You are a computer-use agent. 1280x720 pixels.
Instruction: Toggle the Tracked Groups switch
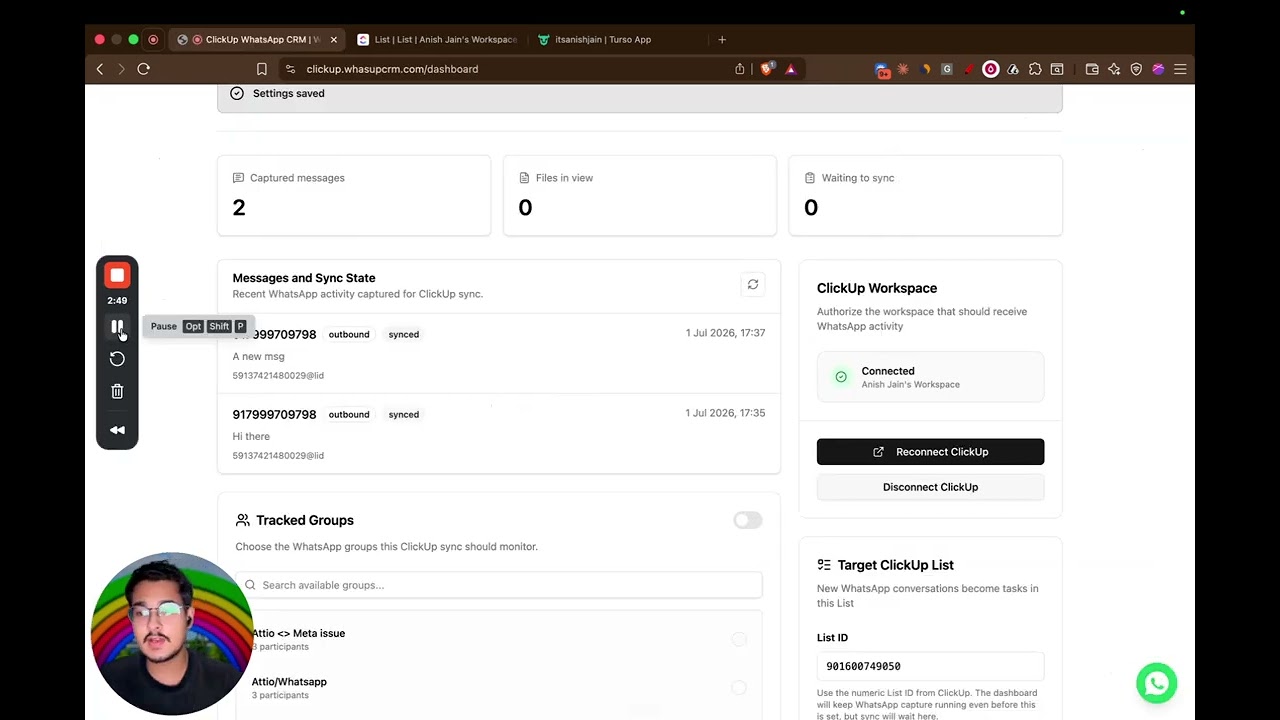click(747, 520)
